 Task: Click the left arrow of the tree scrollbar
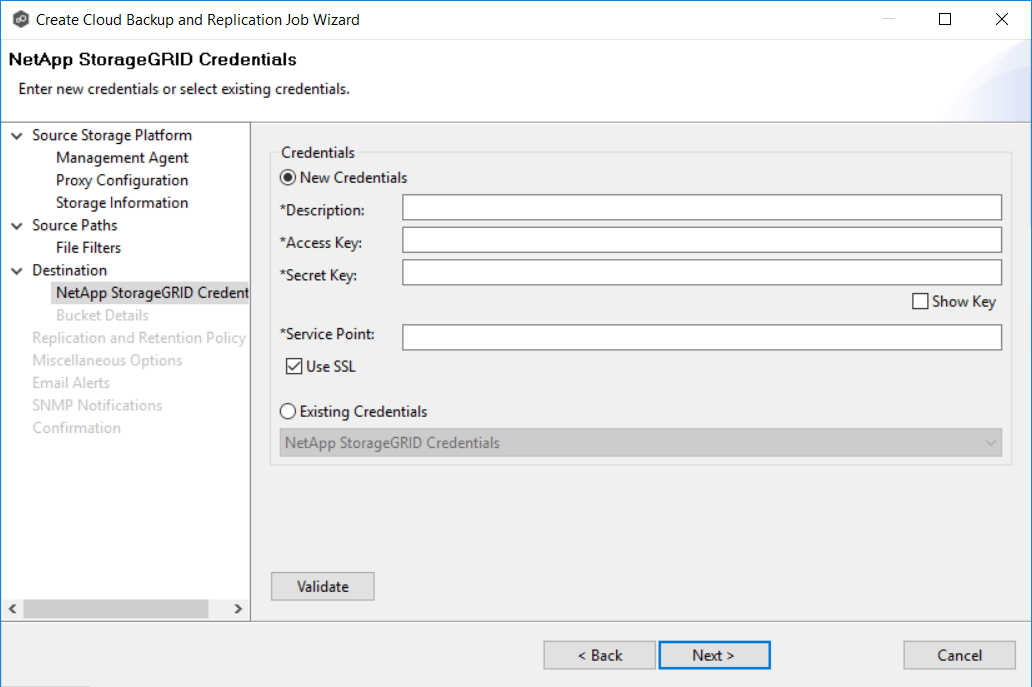(13, 609)
